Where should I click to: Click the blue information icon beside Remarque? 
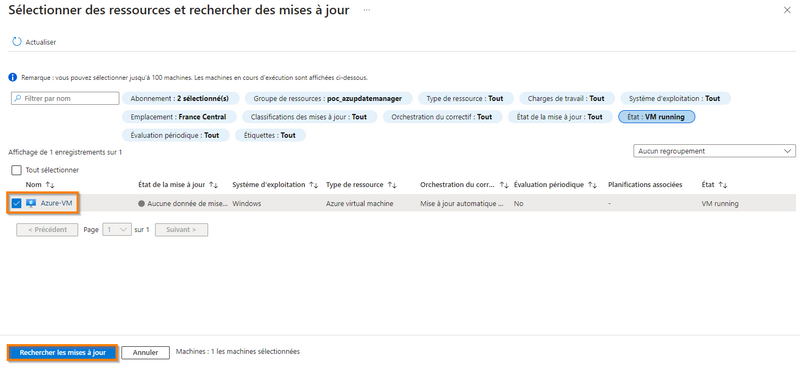pyautogui.click(x=13, y=78)
